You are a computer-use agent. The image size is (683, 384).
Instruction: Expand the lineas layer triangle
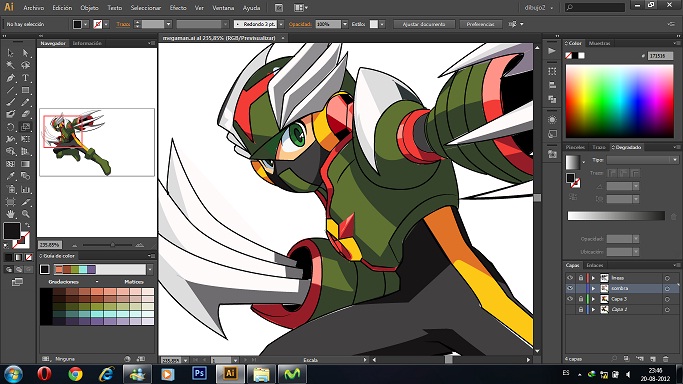tap(593, 278)
